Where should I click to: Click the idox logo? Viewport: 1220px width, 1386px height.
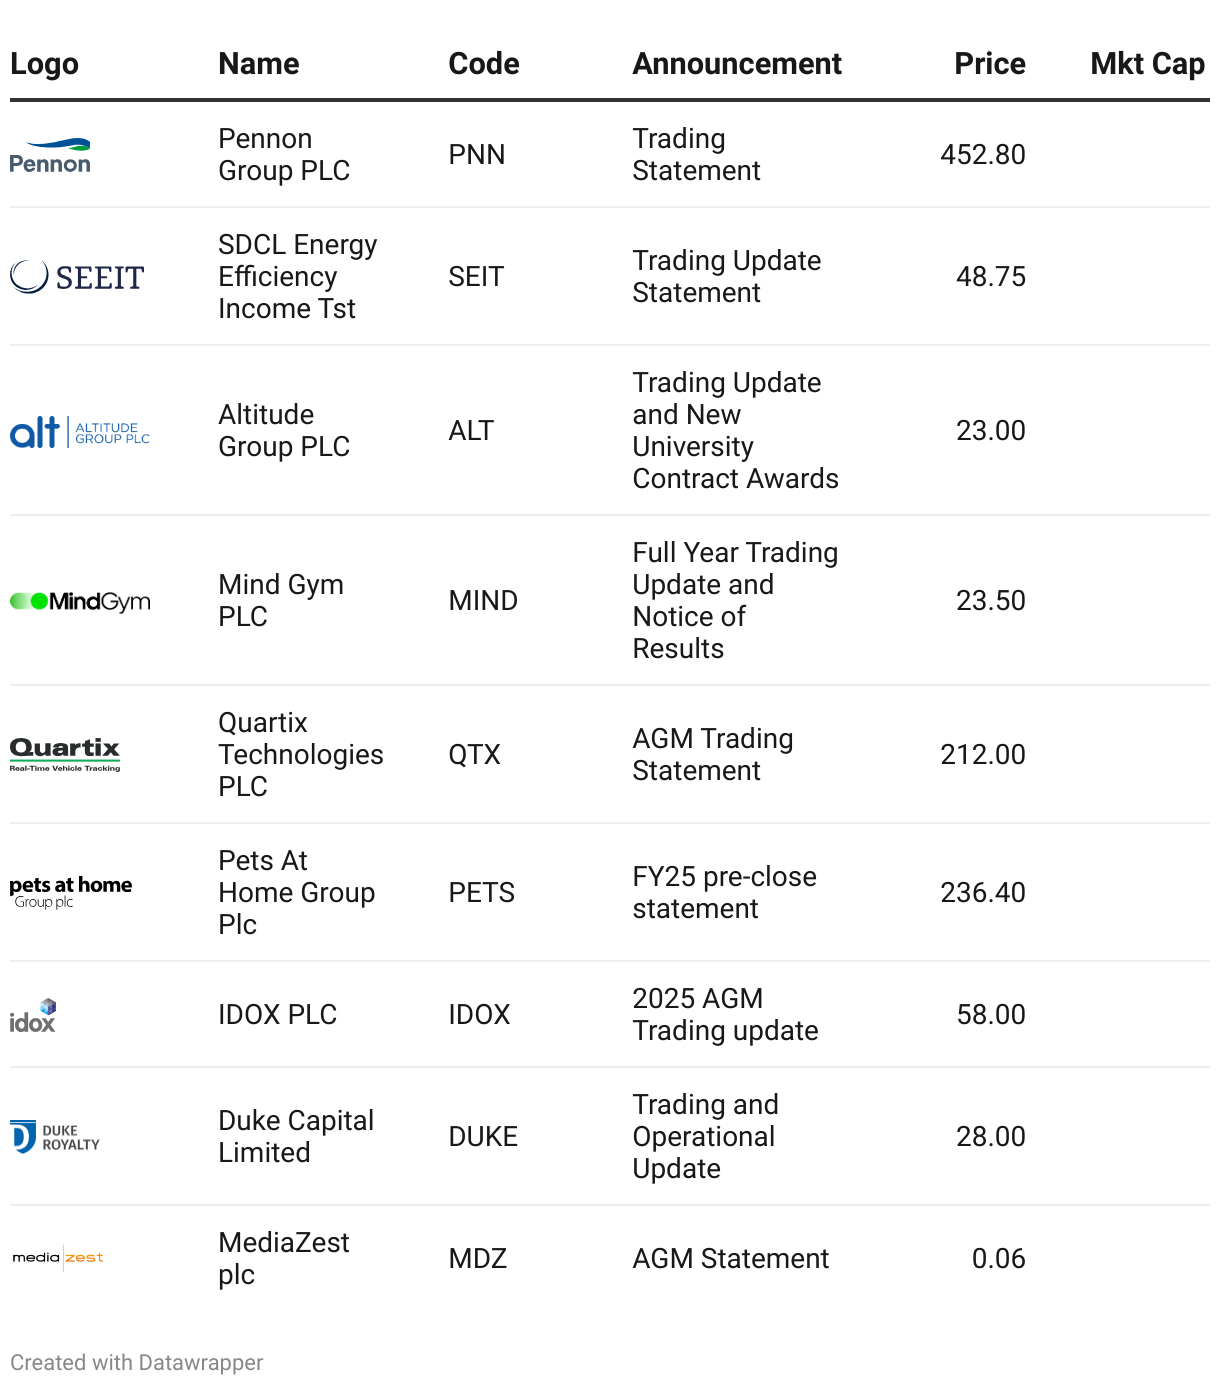[33, 1015]
